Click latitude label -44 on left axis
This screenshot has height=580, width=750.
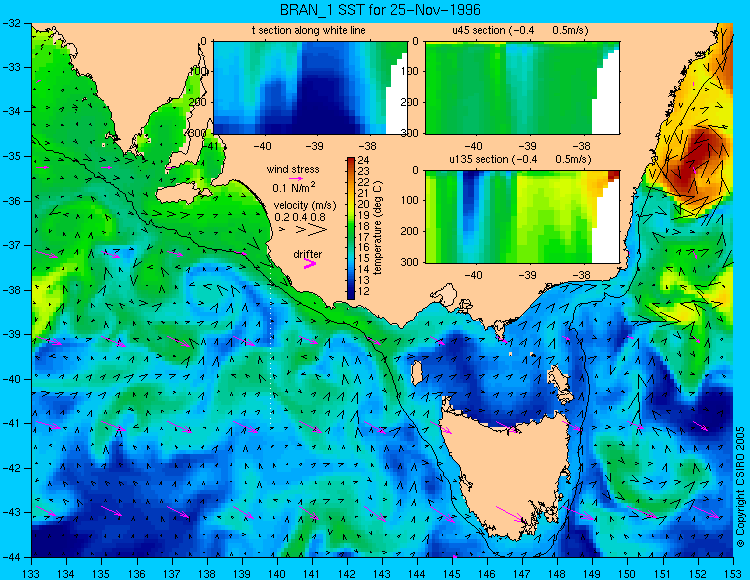(x=12, y=557)
